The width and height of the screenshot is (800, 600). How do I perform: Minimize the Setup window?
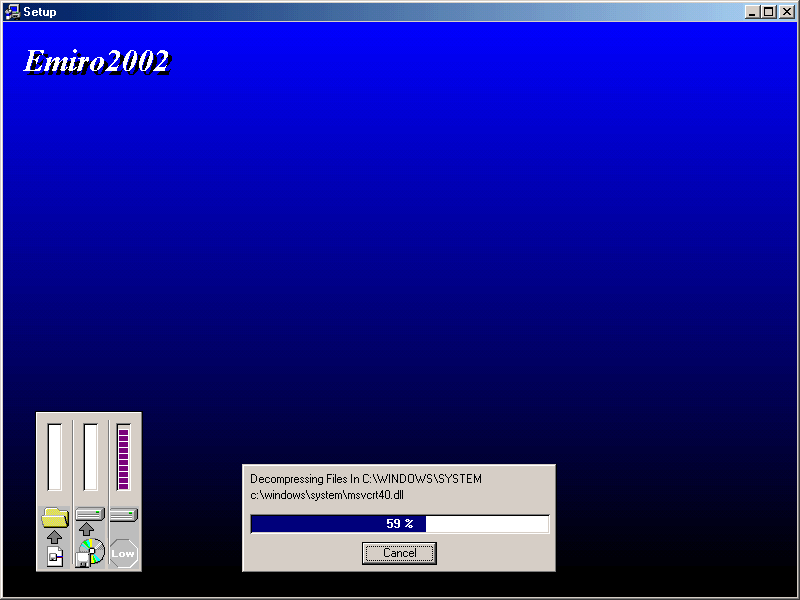point(752,12)
